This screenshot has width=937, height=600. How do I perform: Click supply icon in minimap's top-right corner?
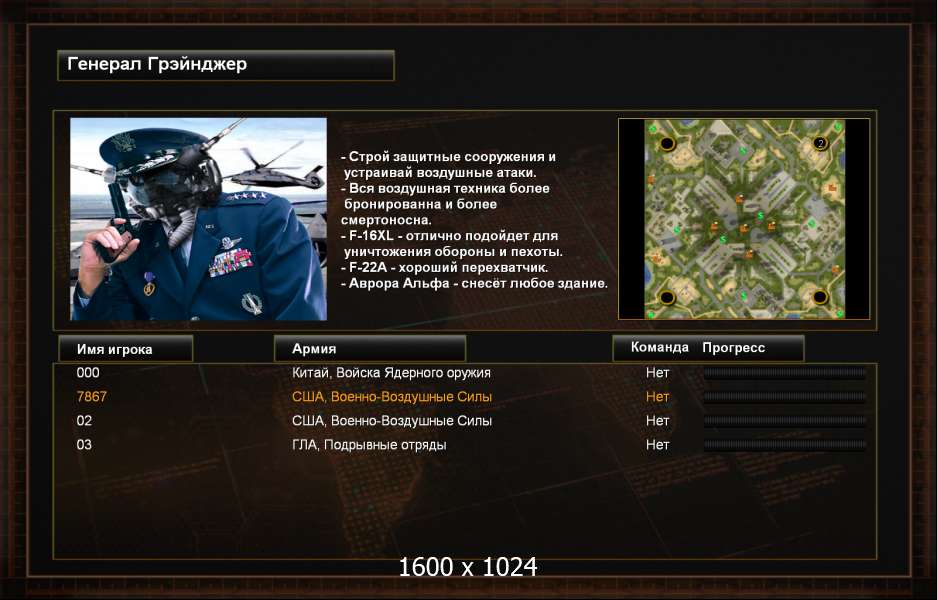tap(837, 126)
